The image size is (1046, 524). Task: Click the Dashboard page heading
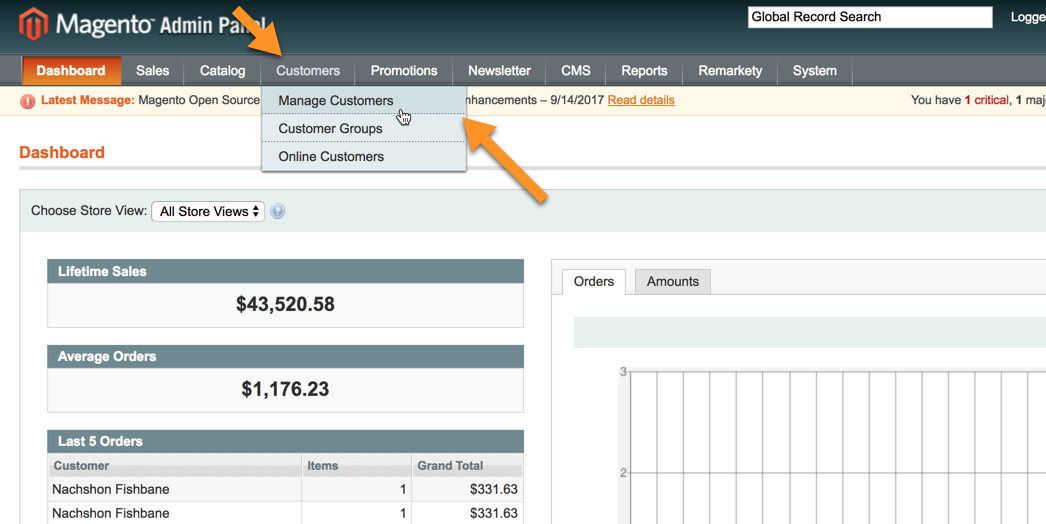(62, 152)
